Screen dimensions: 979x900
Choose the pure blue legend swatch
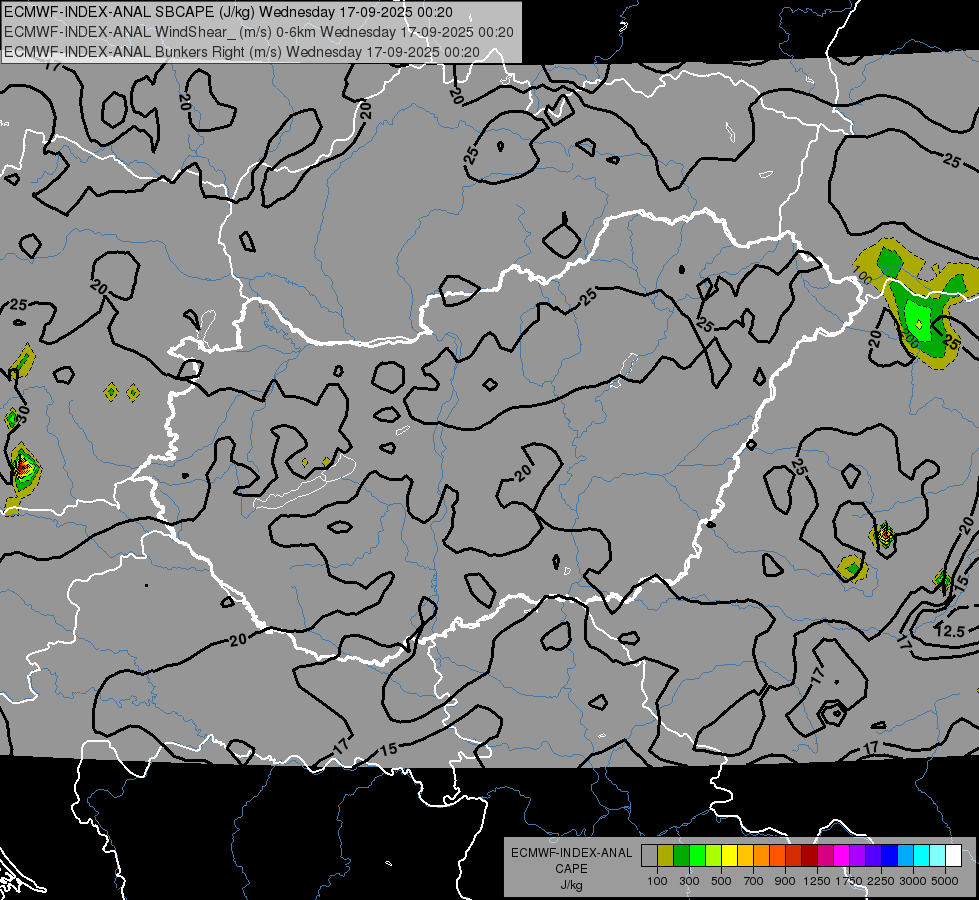pos(889,855)
